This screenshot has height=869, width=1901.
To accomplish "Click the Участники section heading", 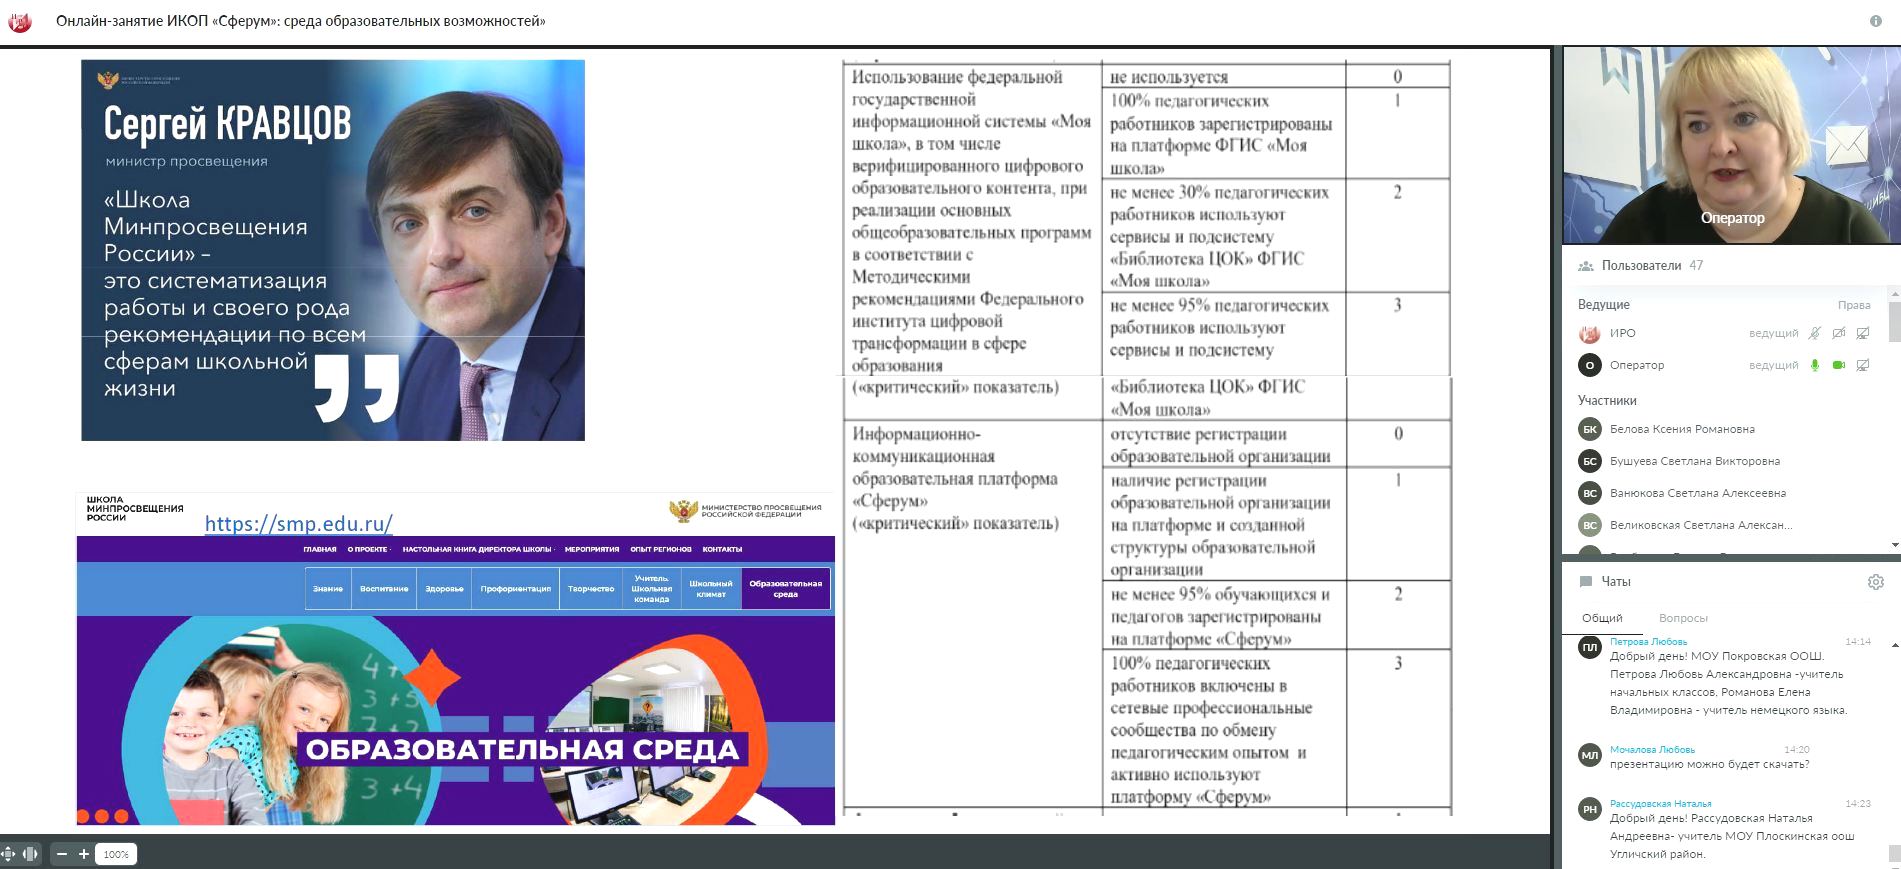I will pyautogui.click(x=1607, y=401).
